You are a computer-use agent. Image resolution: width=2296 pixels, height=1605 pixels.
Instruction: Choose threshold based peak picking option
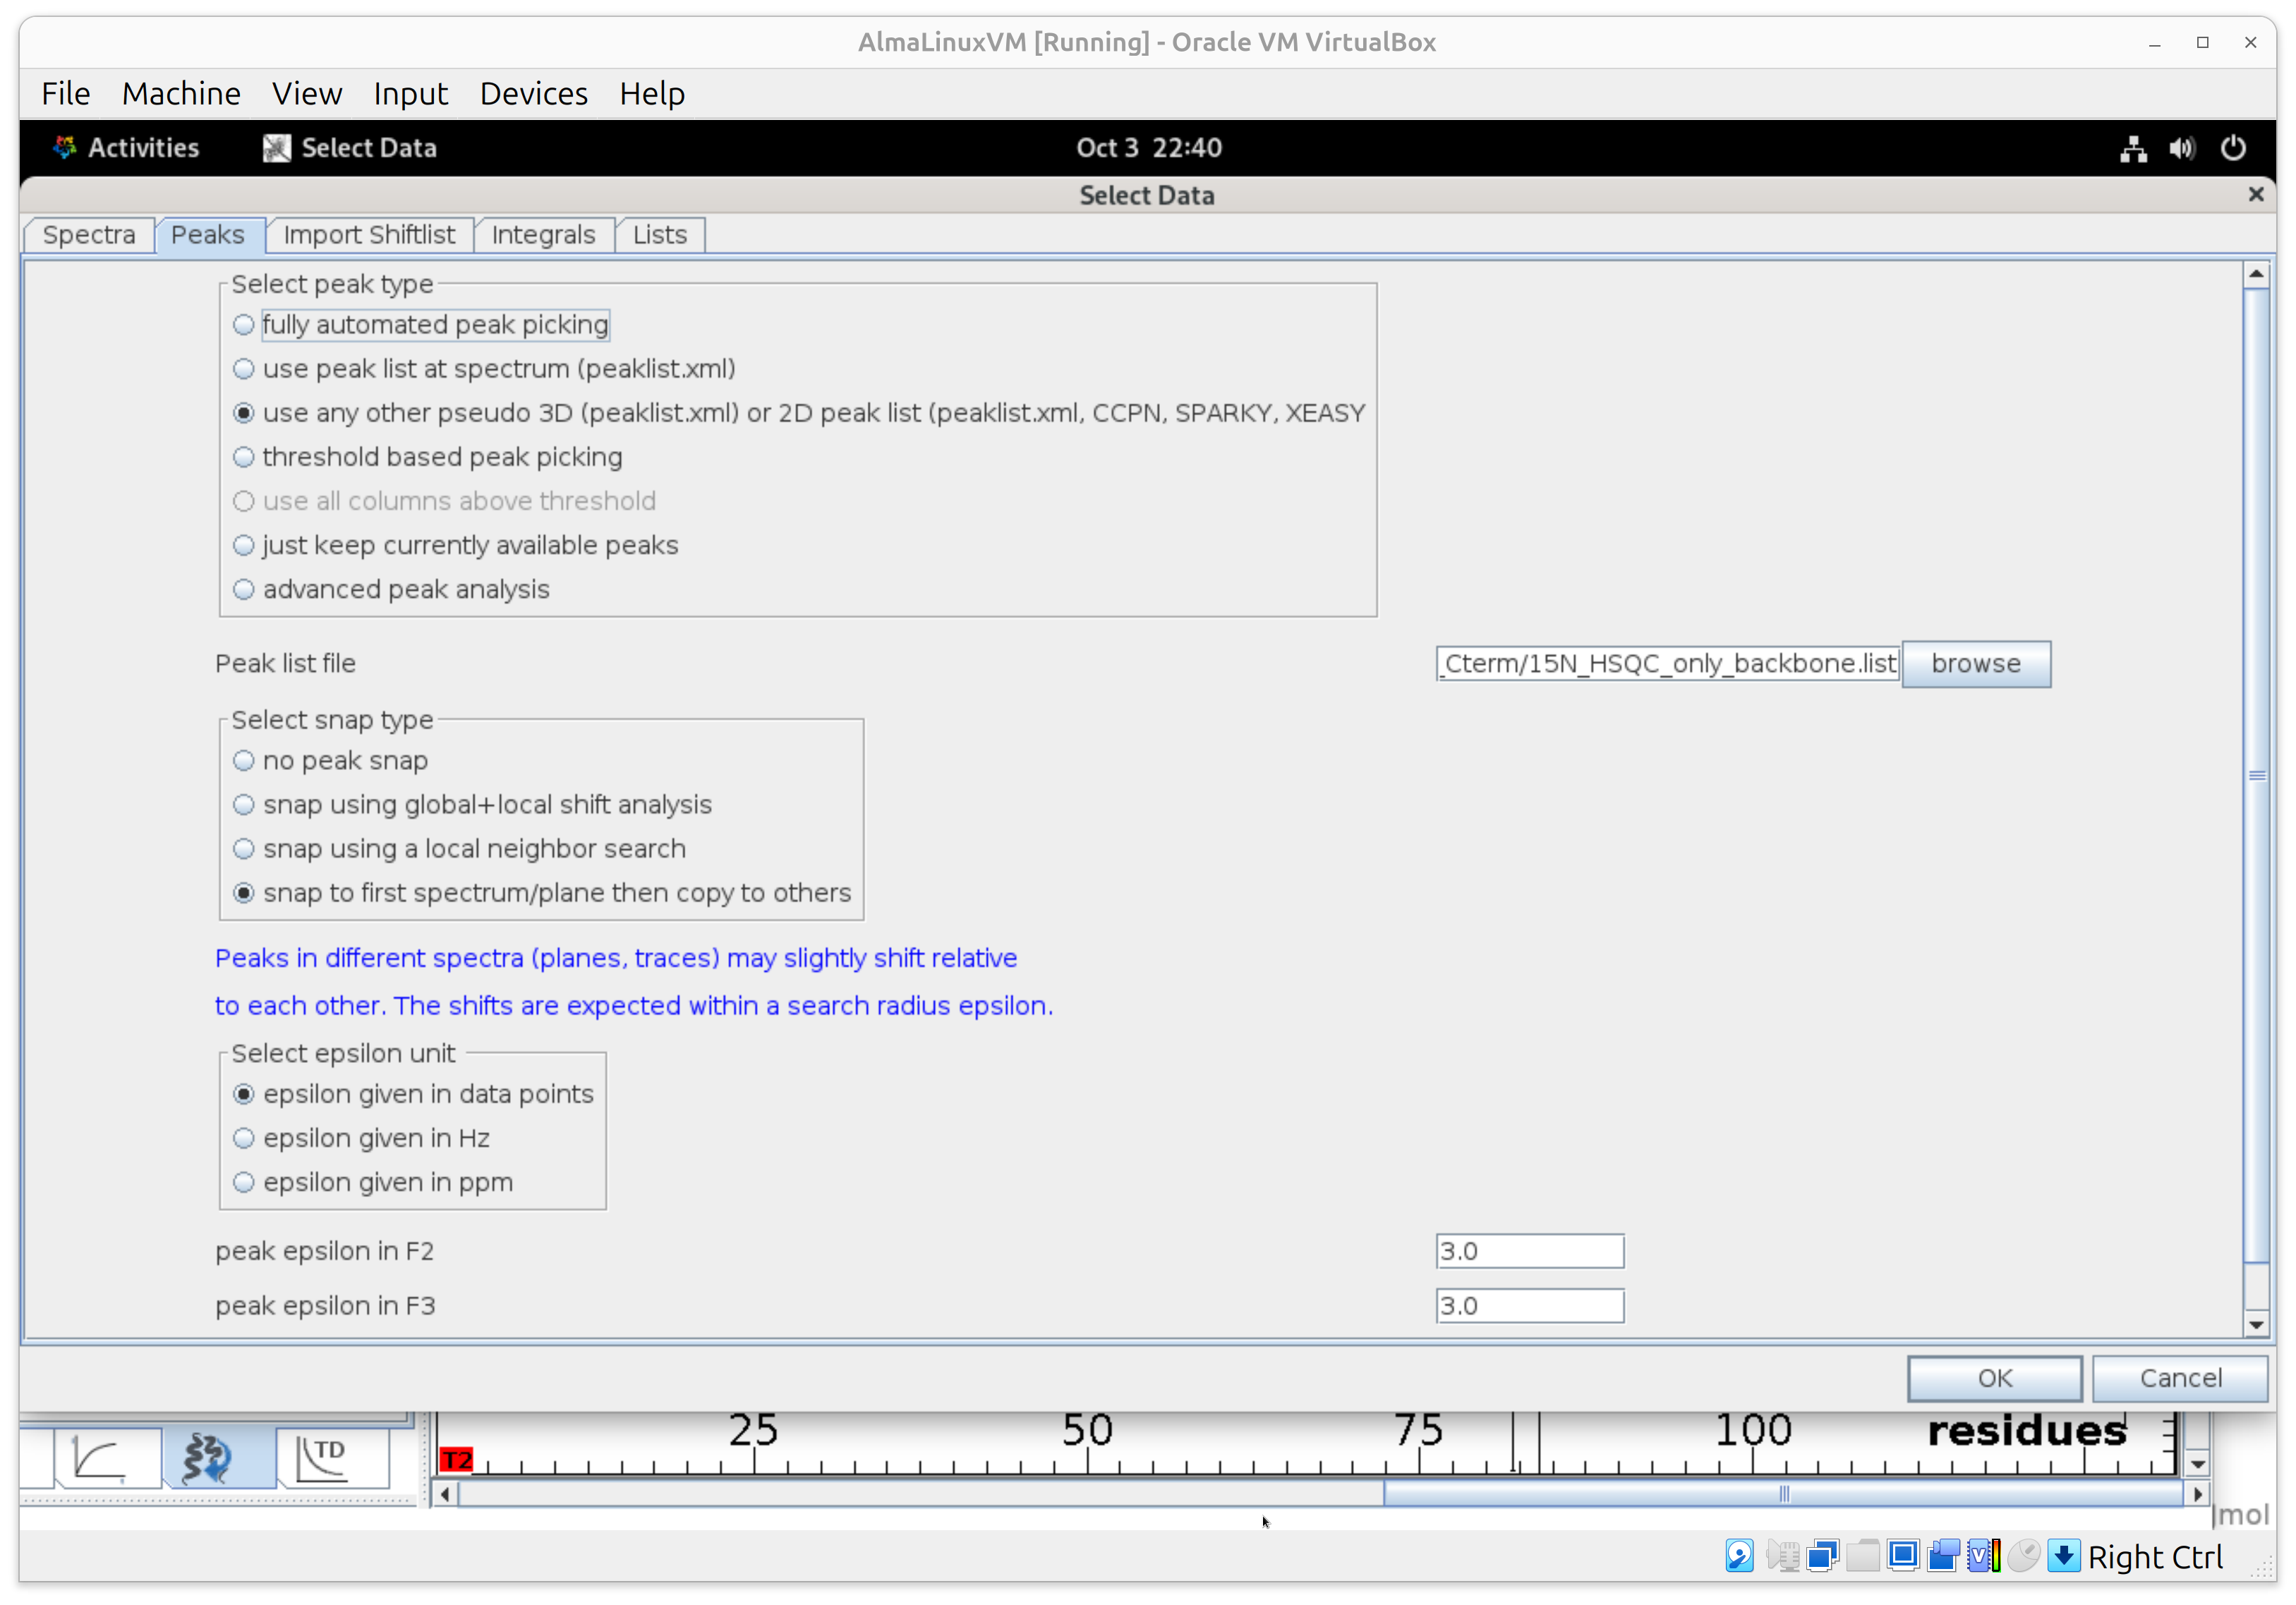tap(244, 457)
